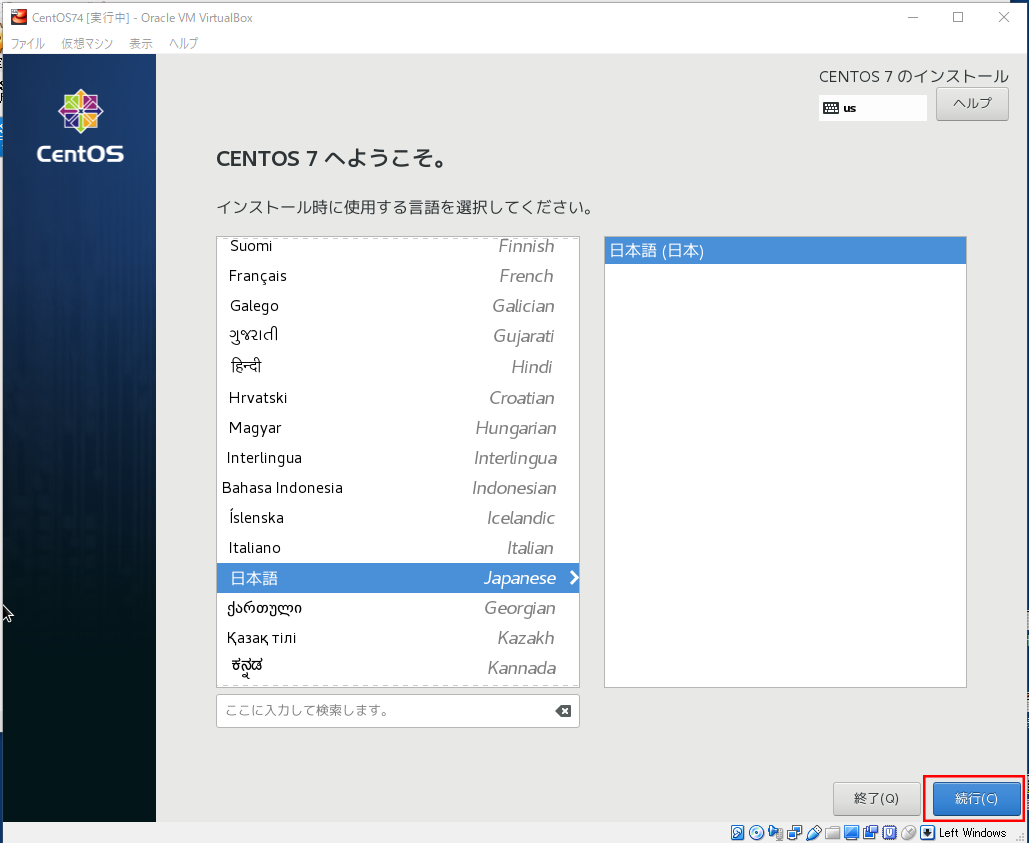Select Interlingua in language list
Screen dimensions: 1029x843
point(398,458)
